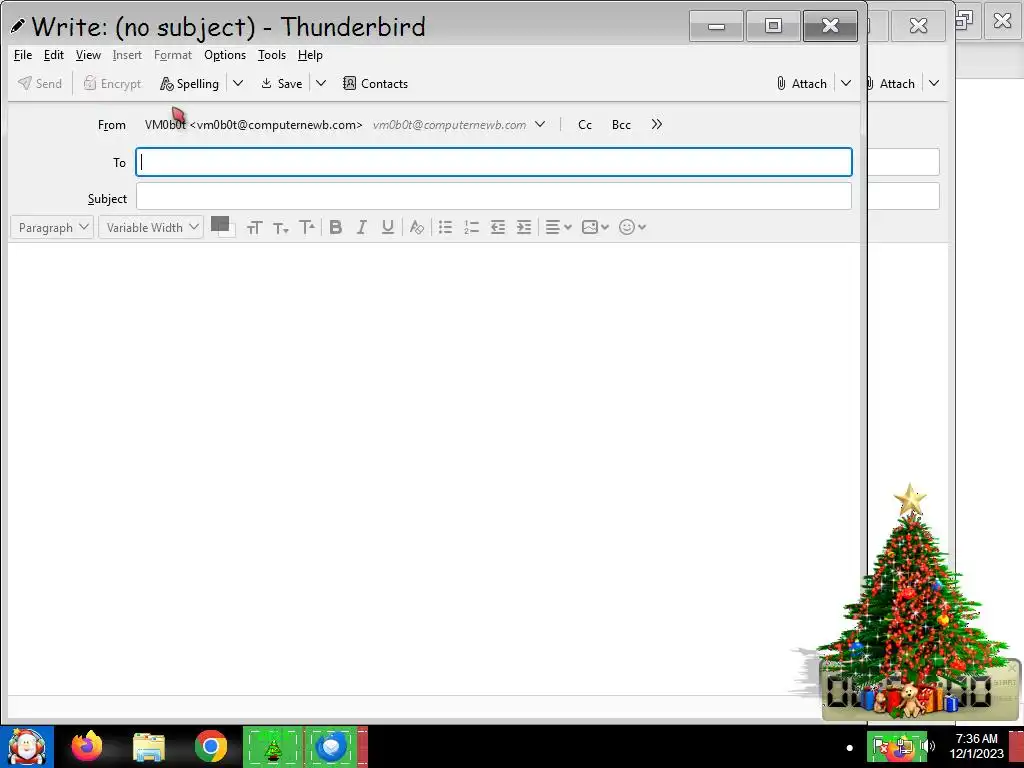The width and height of the screenshot is (1024, 768).
Task: Expand the Spelling dropdown arrow
Action: pos(238,84)
